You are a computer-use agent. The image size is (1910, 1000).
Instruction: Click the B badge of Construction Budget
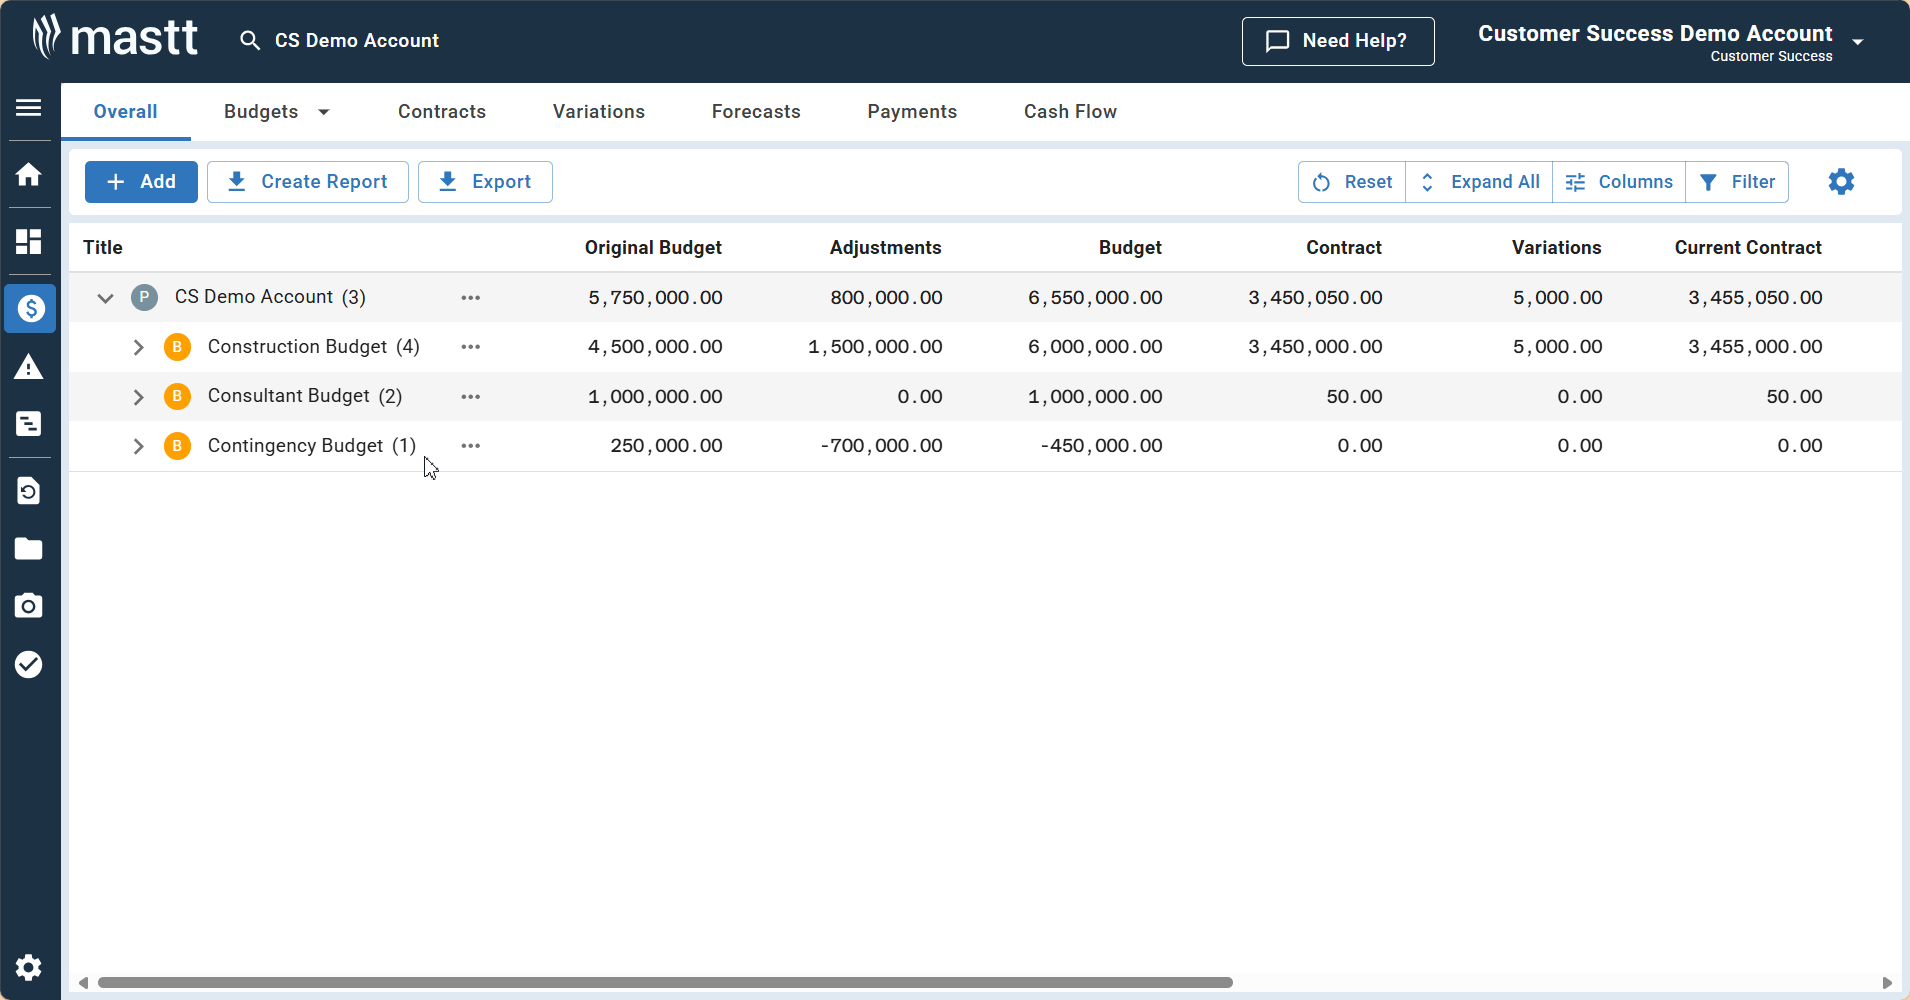(178, 347)
